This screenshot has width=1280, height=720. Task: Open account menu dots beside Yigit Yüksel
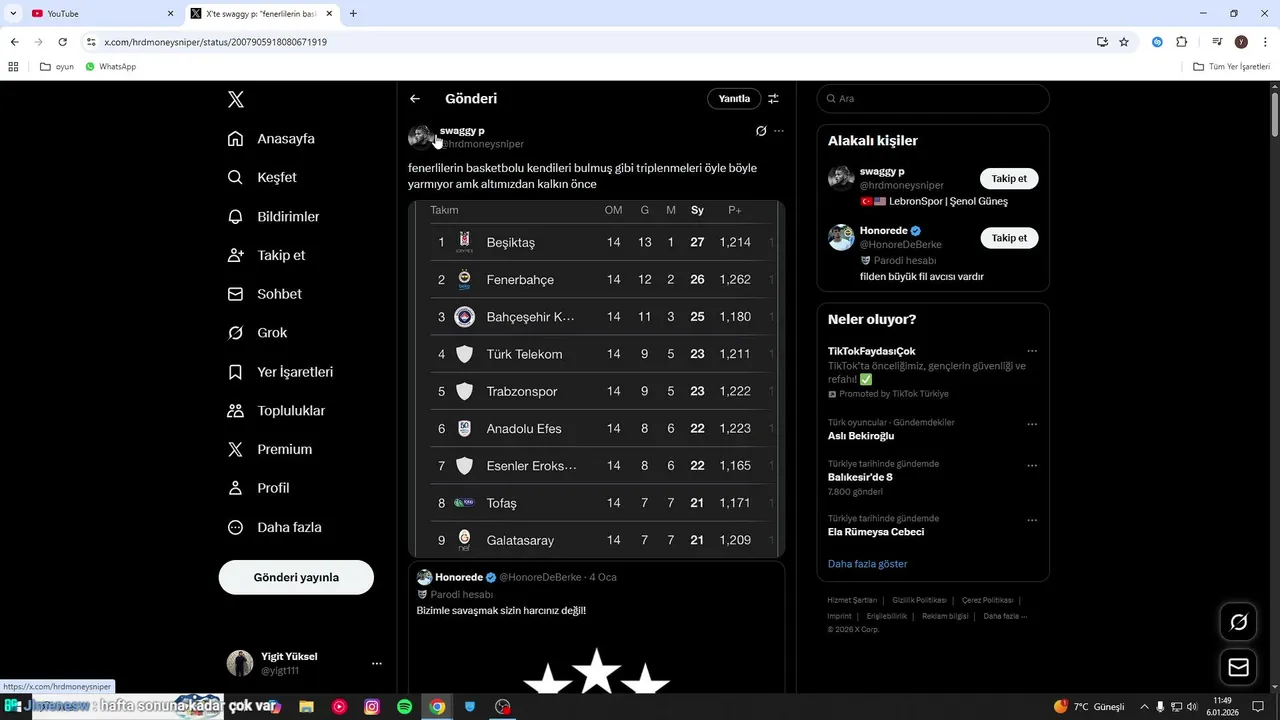point(377,663)
